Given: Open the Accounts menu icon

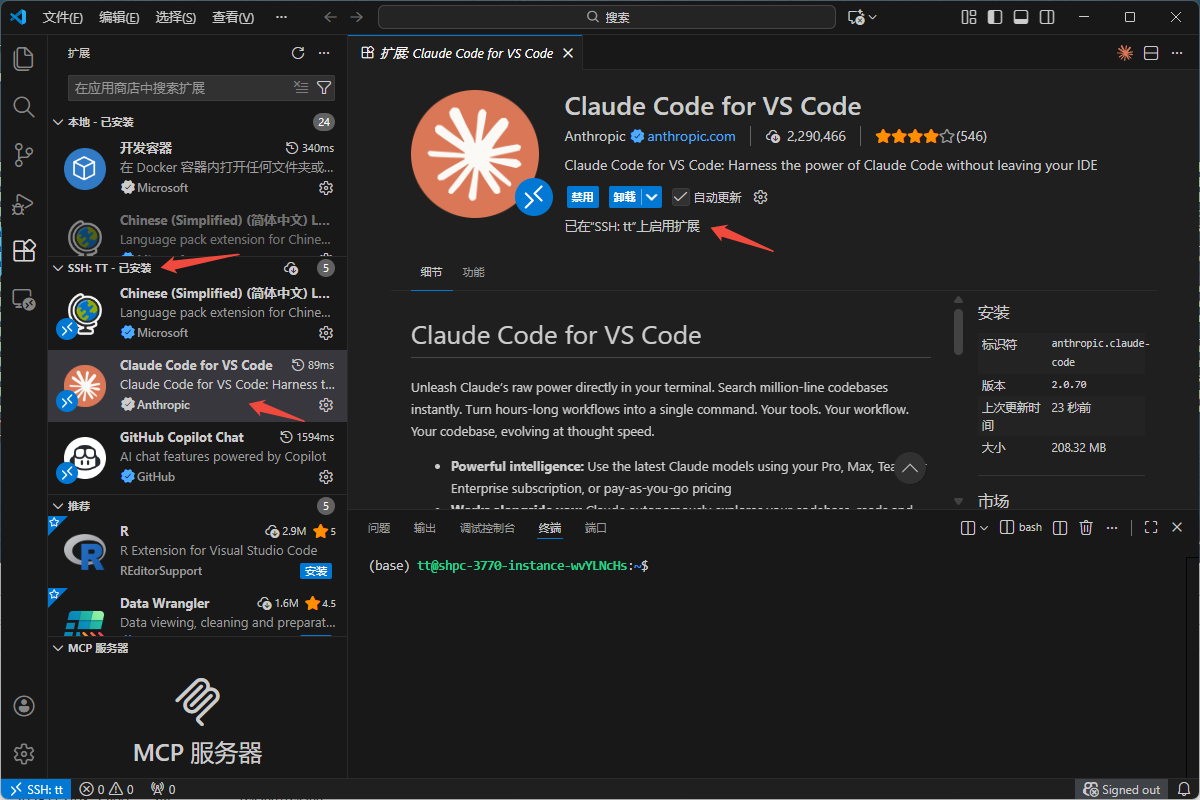Looking at the screenshot, I should (24, 706).
